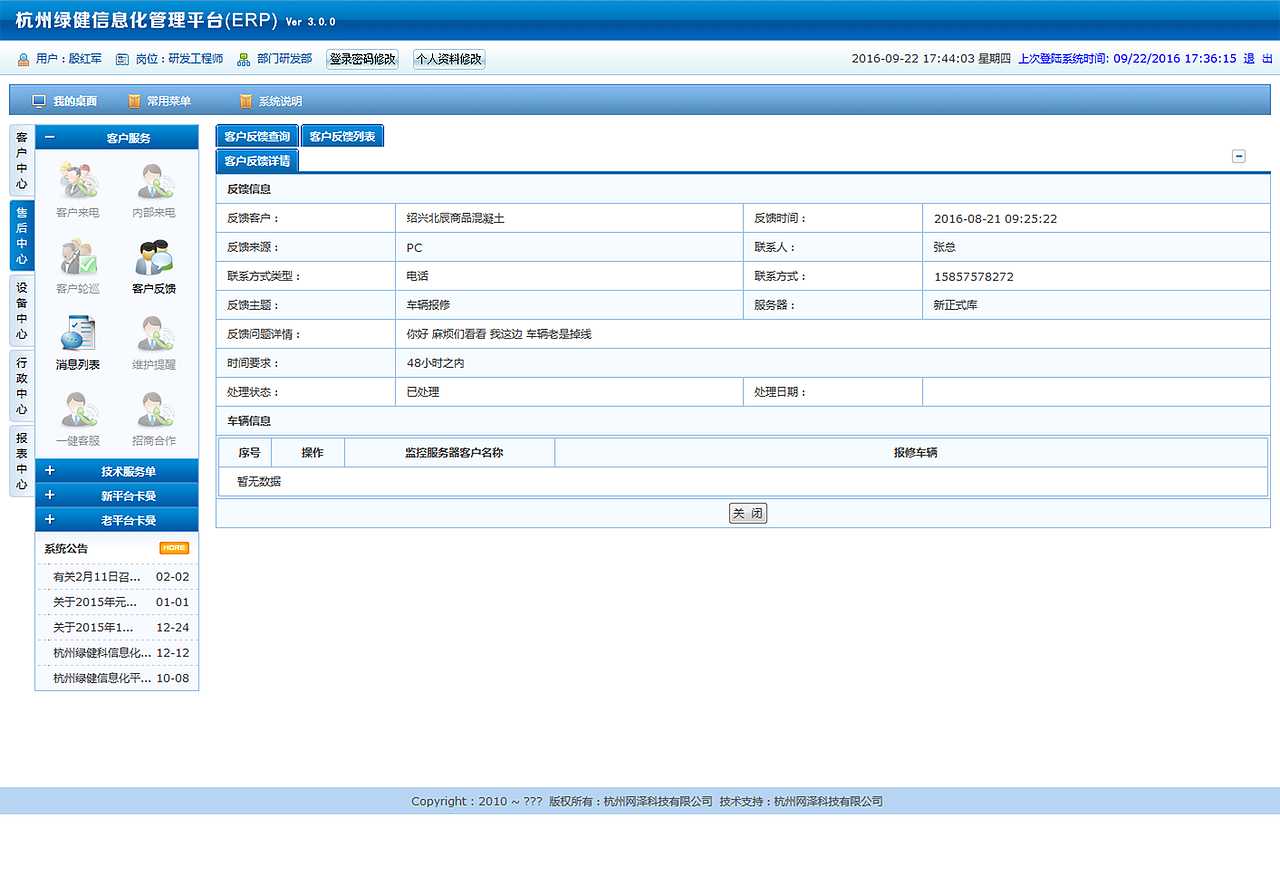Click feedback subject value 车辆报修
The width and height of the screenshot is (1280, 876).
[428, 305]
